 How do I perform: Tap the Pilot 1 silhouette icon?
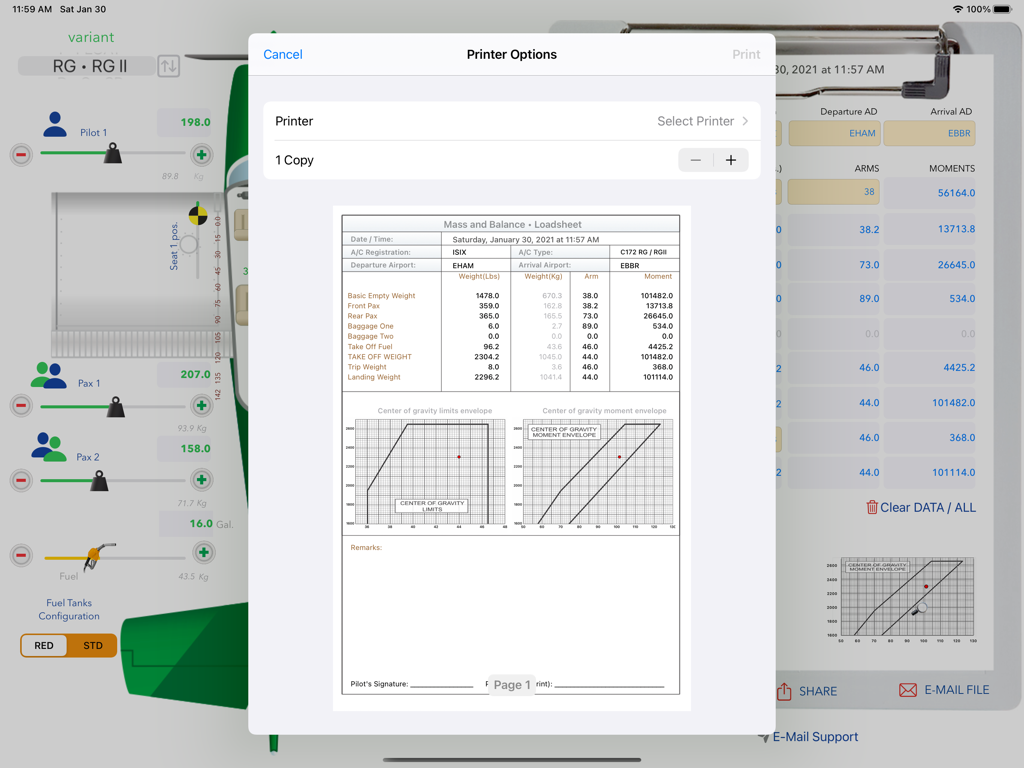coord(56,125)
